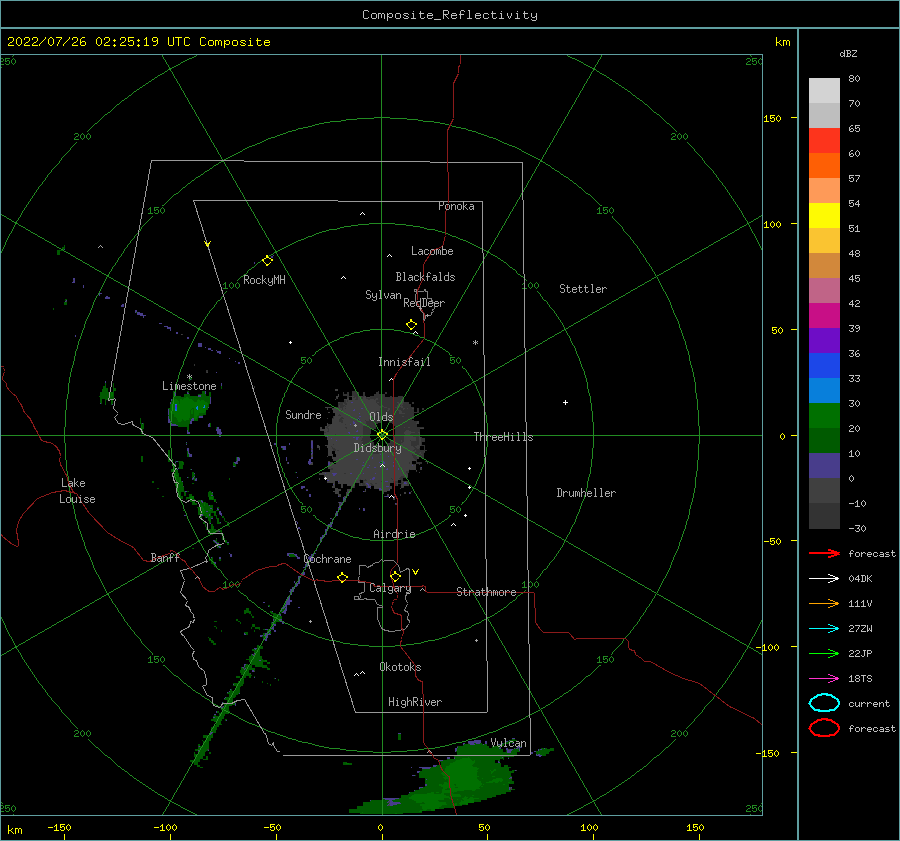Pick the bright yellow 54 dBZ swatch
900x841 pixels.
pyautogui.click(x=824, y=215)
